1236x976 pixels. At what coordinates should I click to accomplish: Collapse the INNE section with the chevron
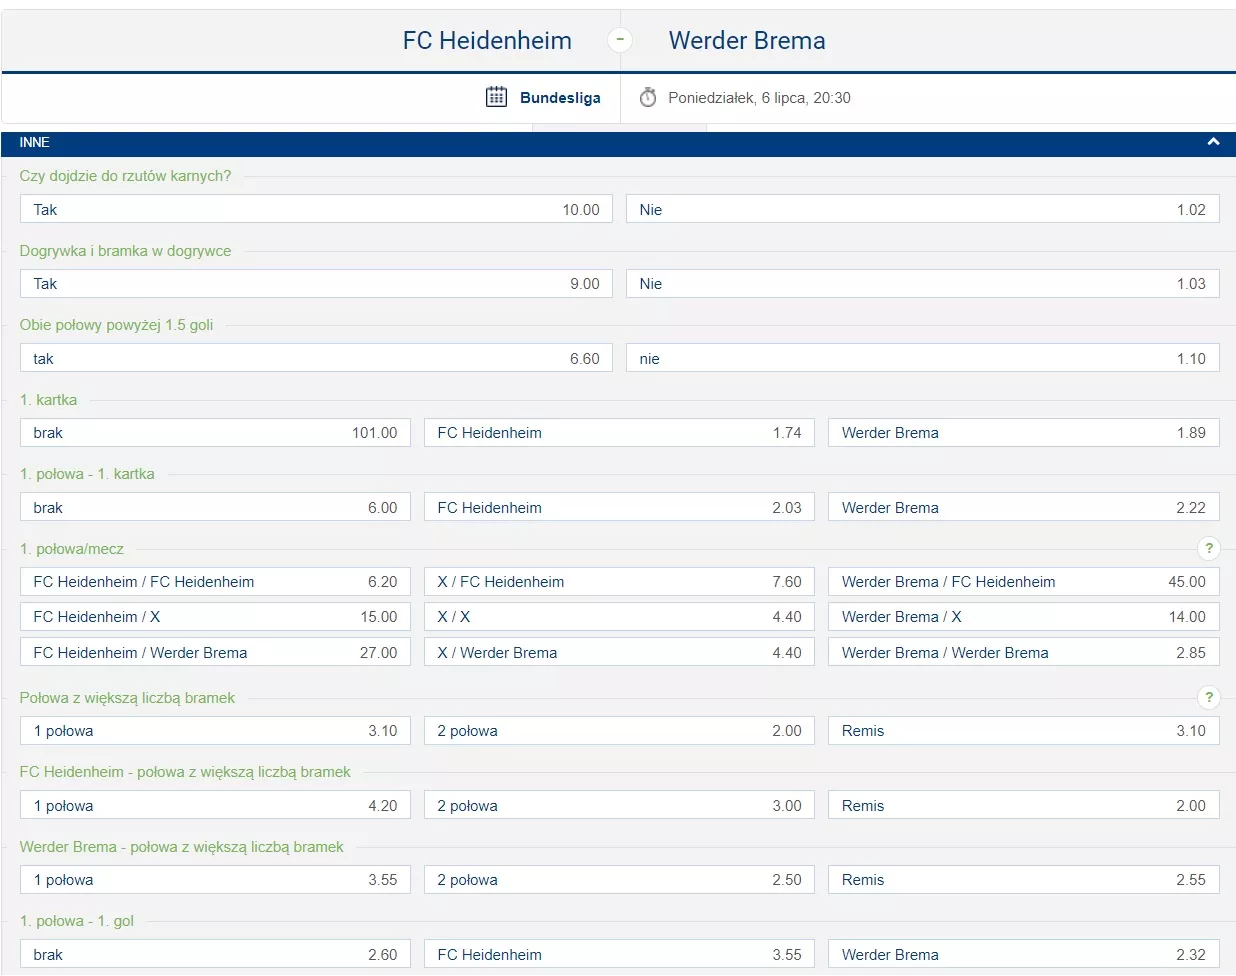point(1213,142)
